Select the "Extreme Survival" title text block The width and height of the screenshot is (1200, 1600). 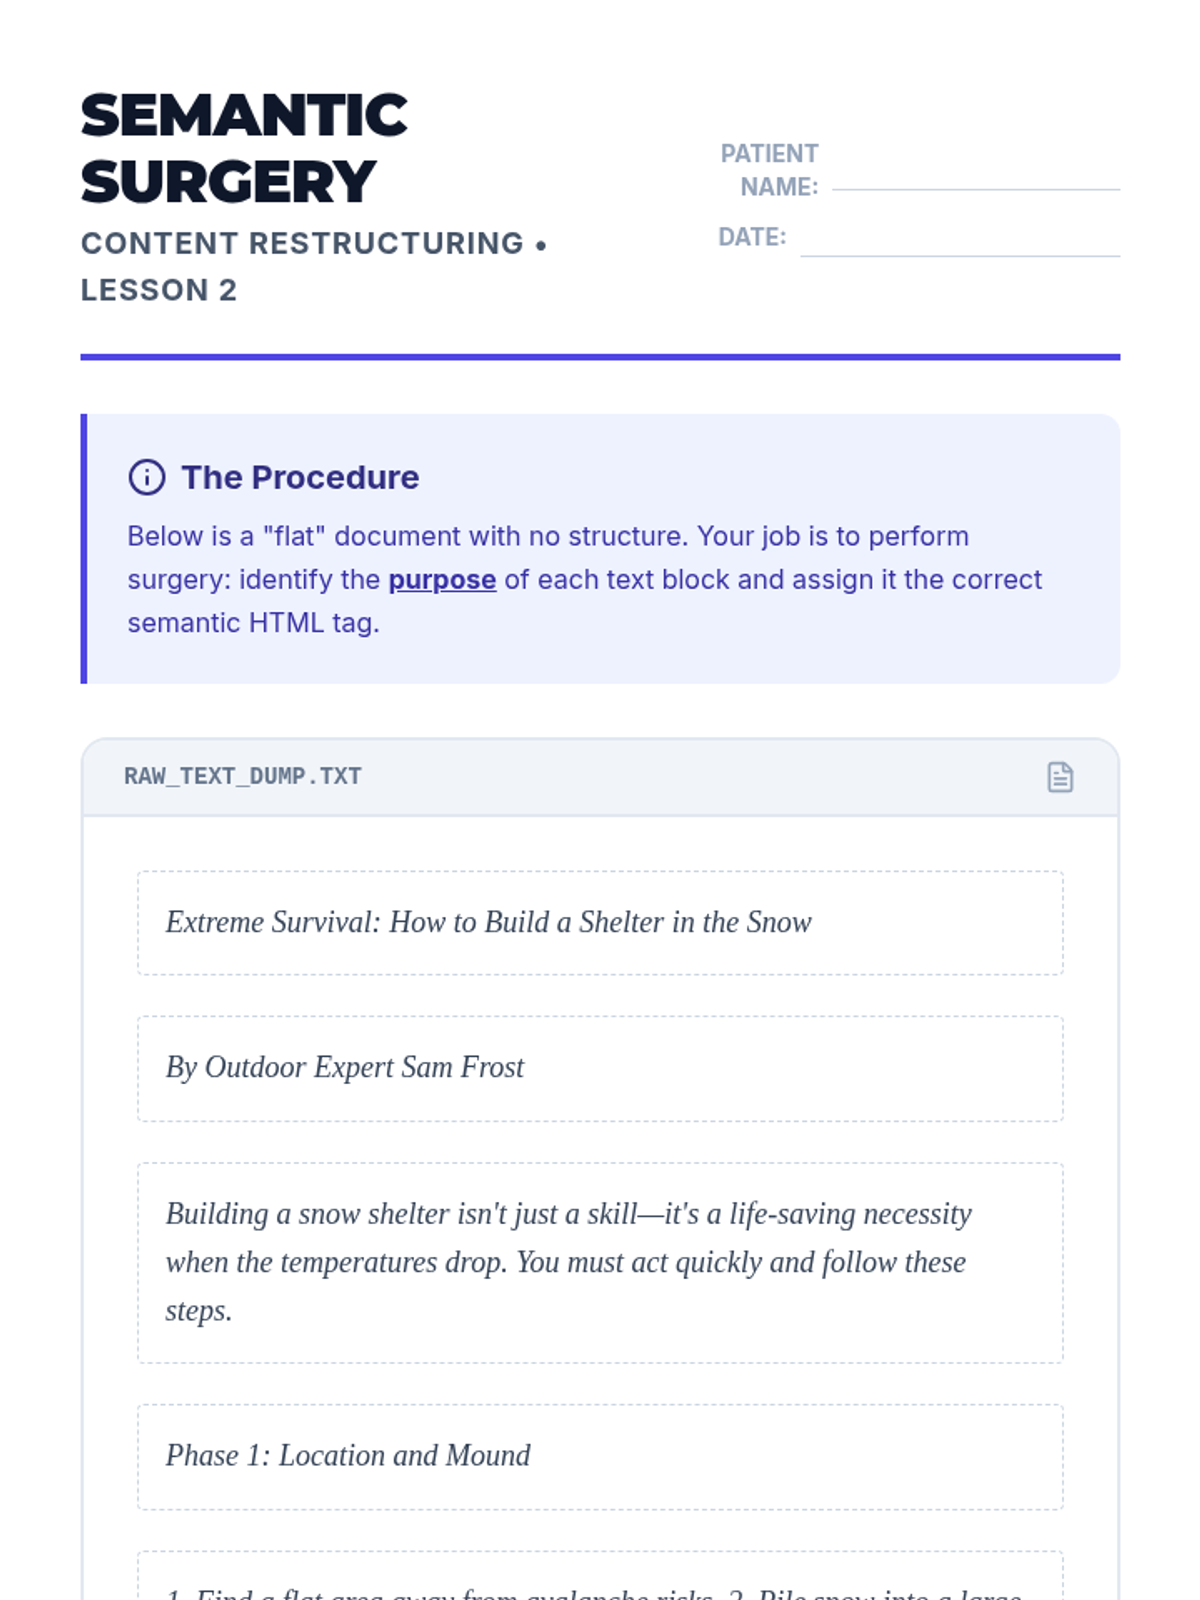[x=599, y=922]
